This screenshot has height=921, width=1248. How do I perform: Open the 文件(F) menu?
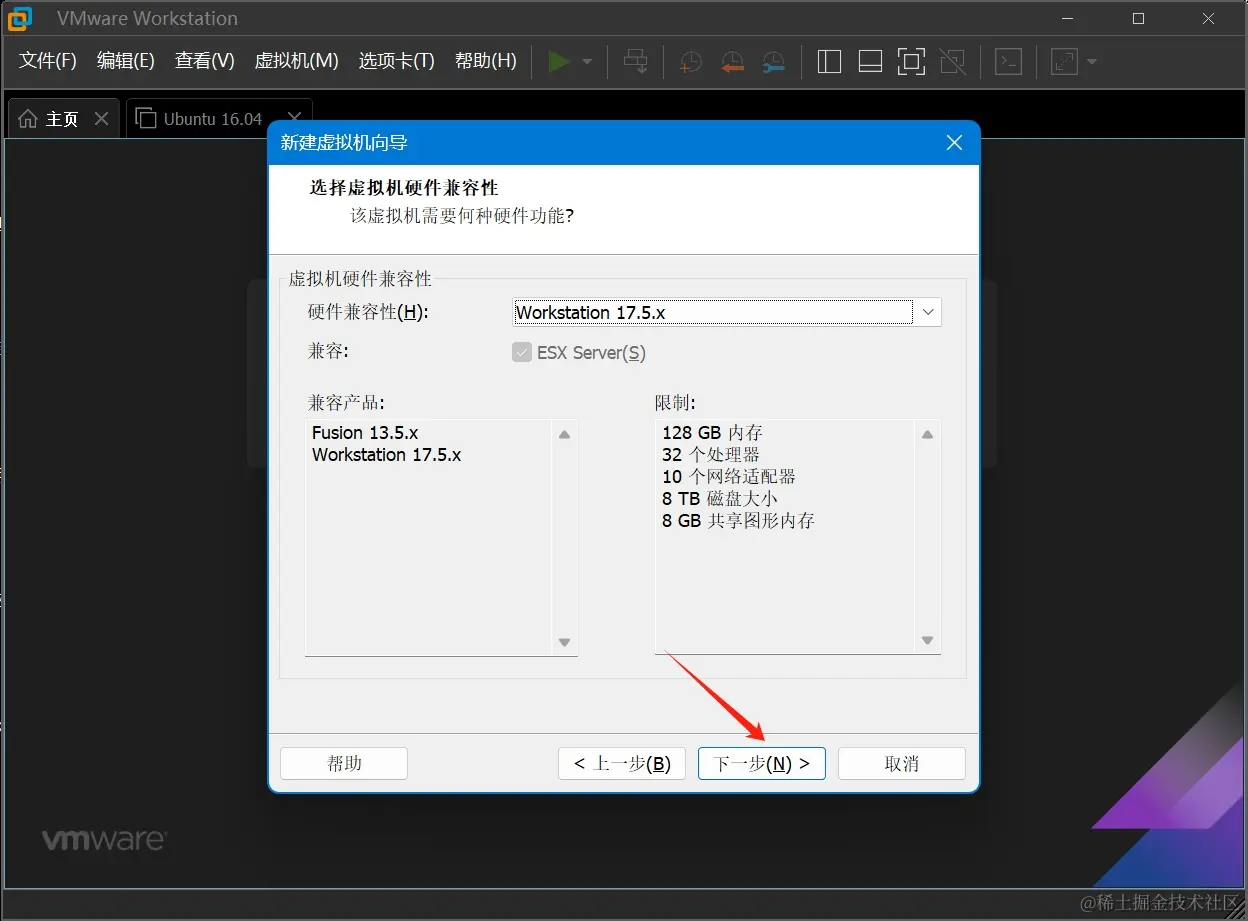pos(48,61)
